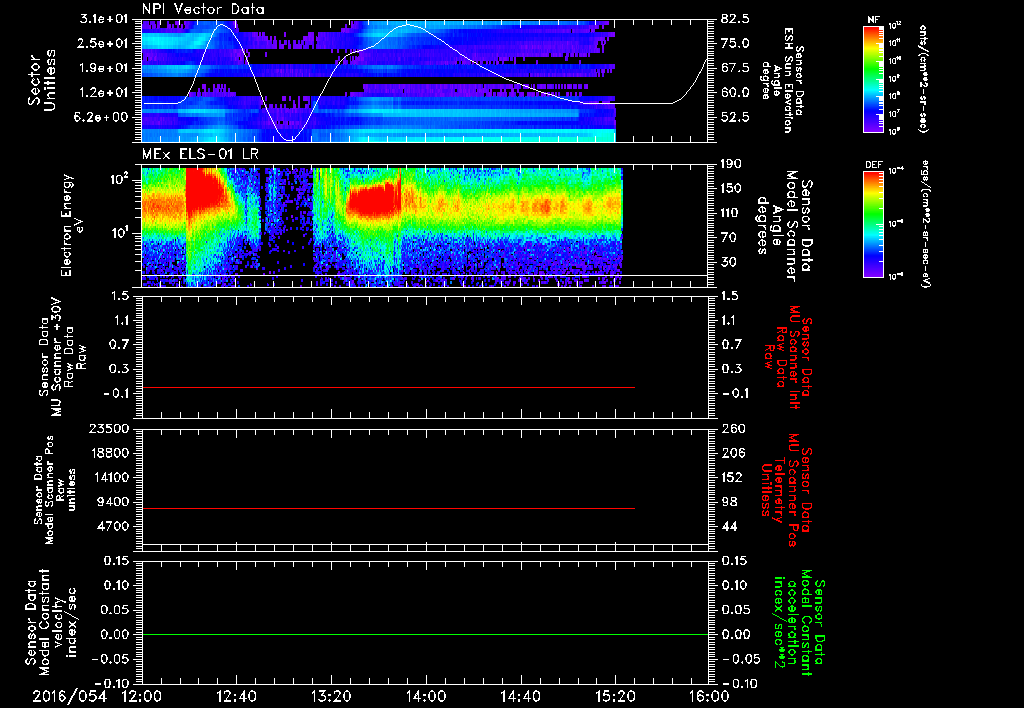Click the red MU Scanner Pos Telemetry title
Viewport: 1024px width, 708px height.
click(x=787, y=490)
